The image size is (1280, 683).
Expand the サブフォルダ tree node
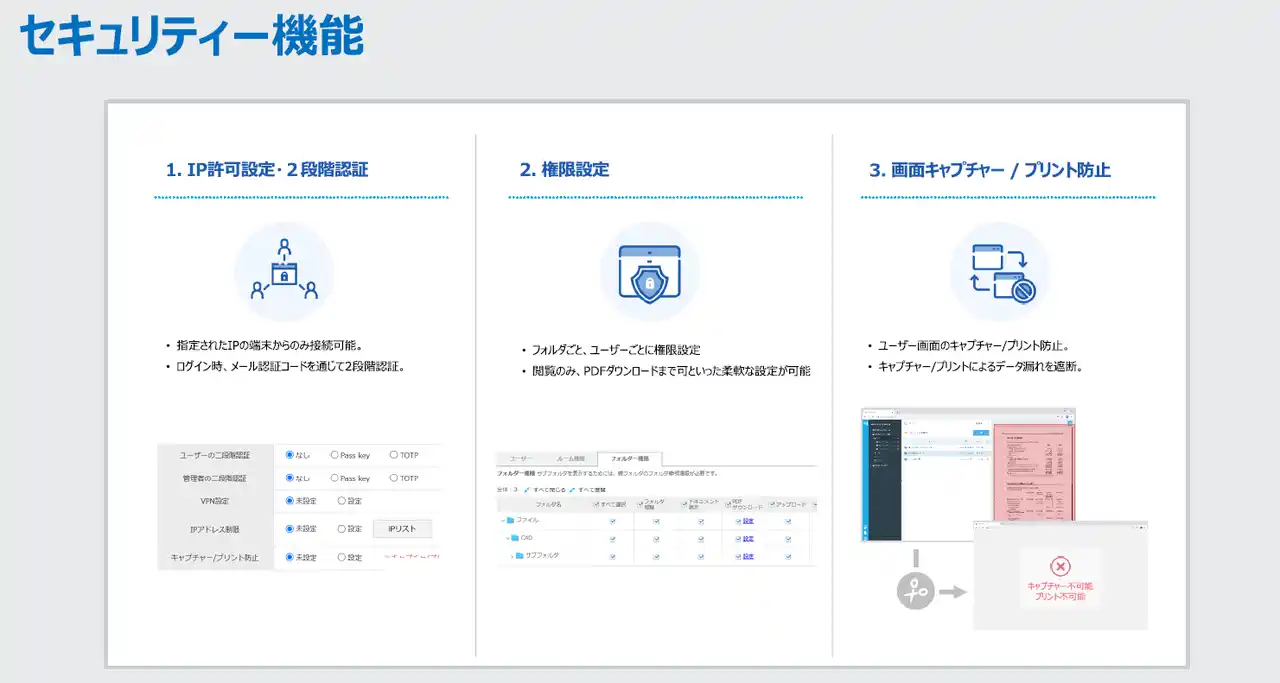[514, 555]
